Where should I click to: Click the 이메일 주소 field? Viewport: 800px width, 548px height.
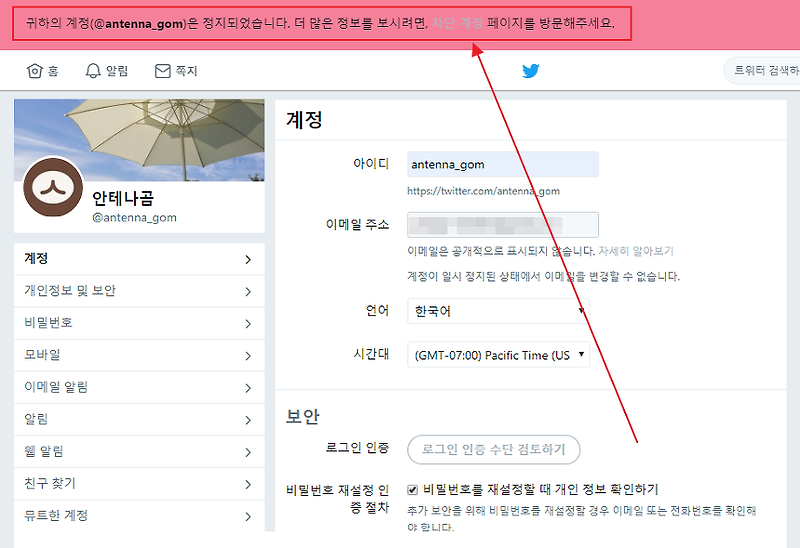pos(503,225)
